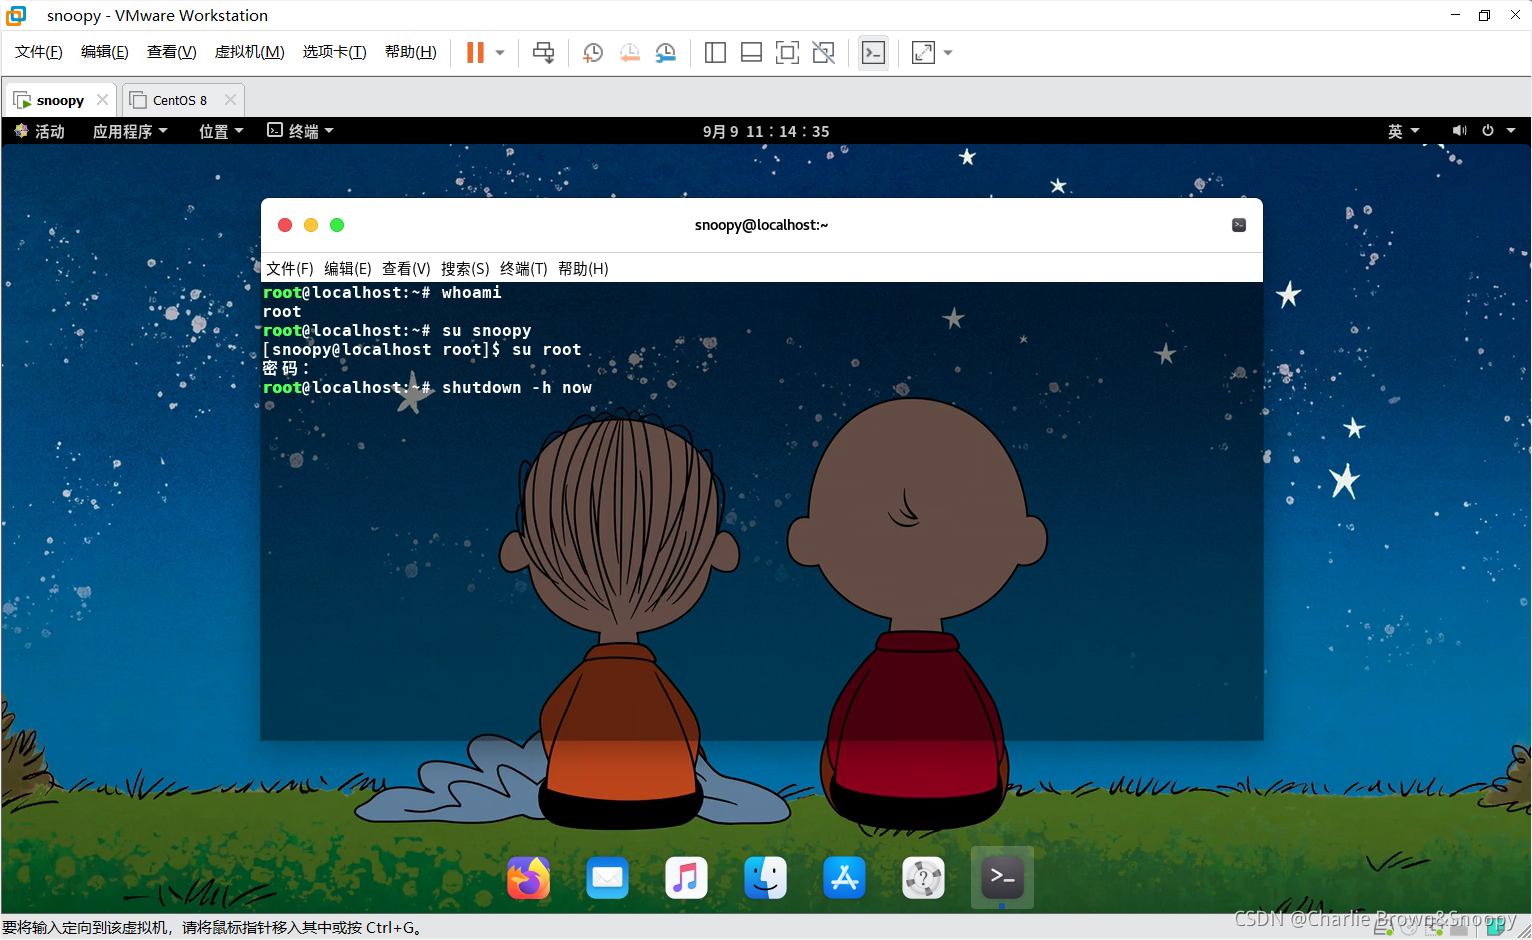1532x940 pixels.
Task: Open the 英 input method dropdown
Action: (1404, 131)
